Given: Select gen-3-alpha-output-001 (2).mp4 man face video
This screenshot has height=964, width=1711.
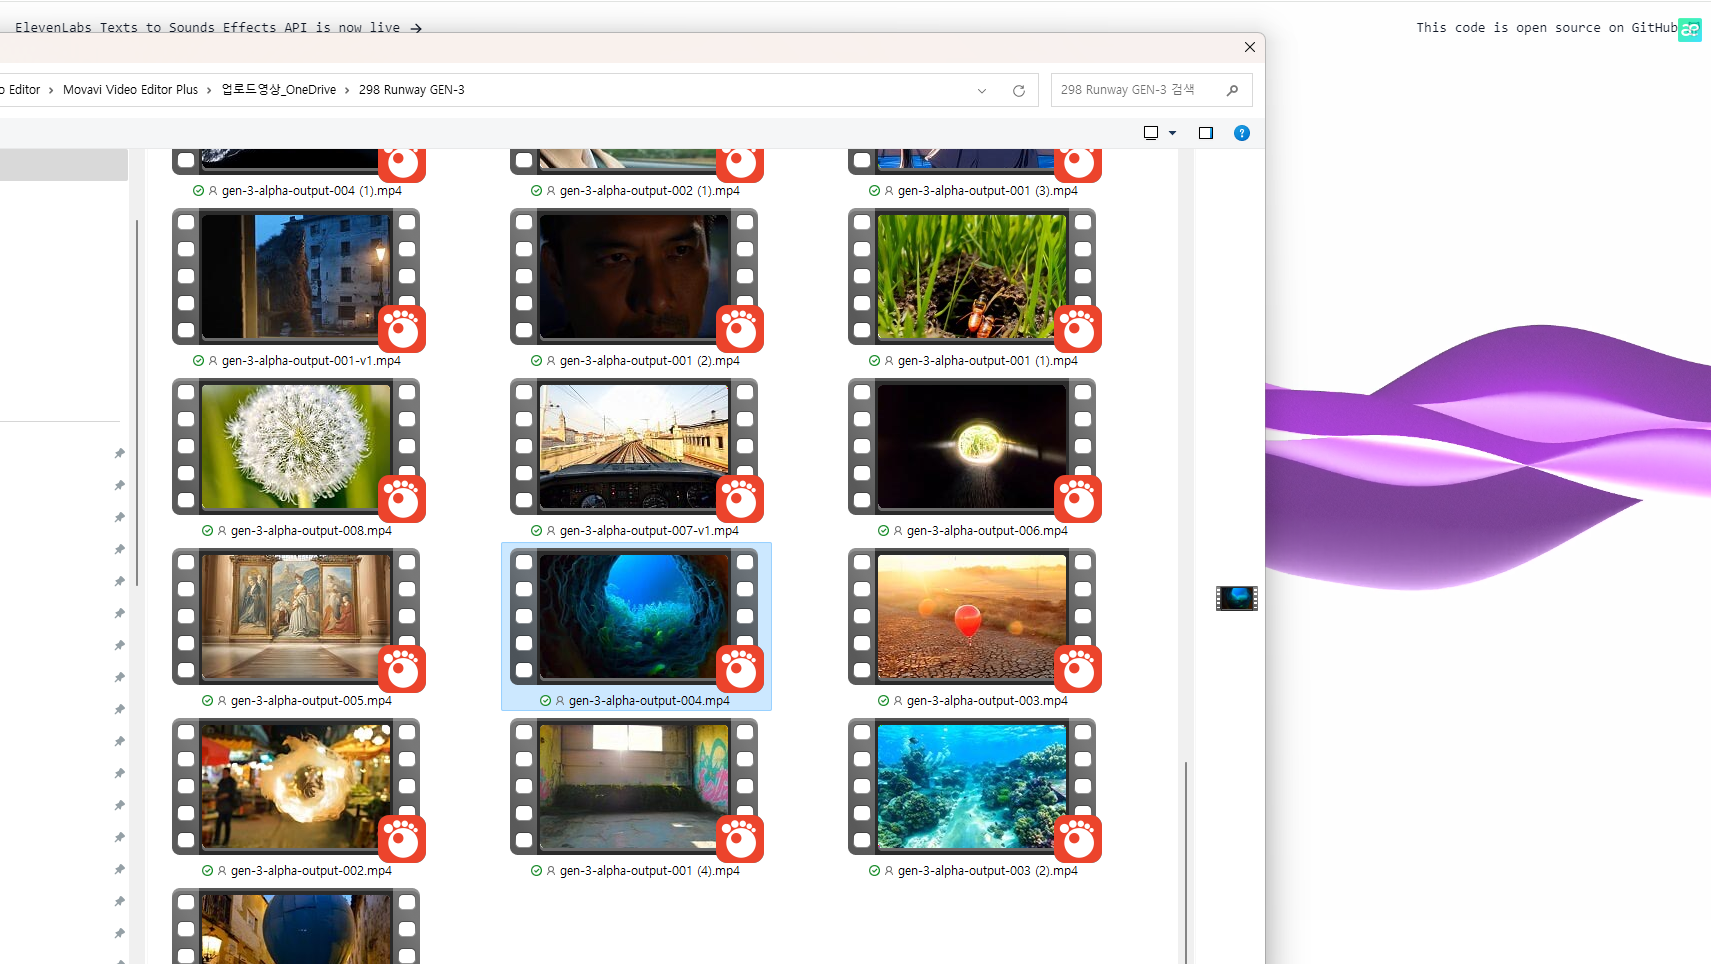Looking at the screenshot, I should [634, 277].
